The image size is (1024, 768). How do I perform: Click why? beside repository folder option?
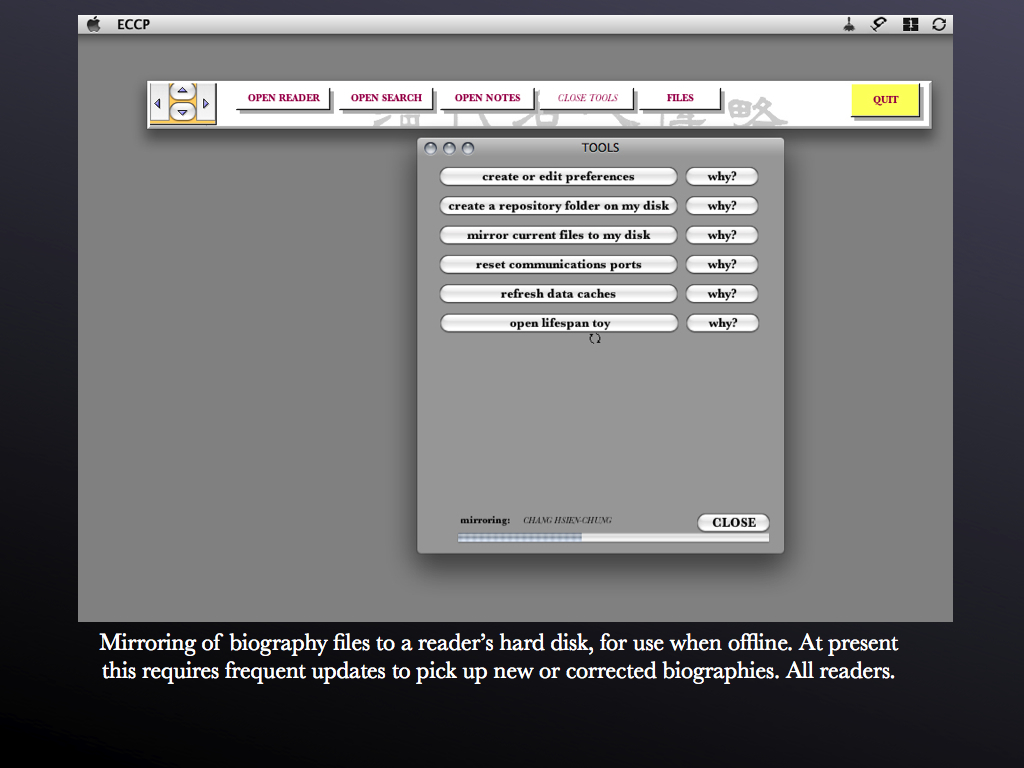point(722,206)
